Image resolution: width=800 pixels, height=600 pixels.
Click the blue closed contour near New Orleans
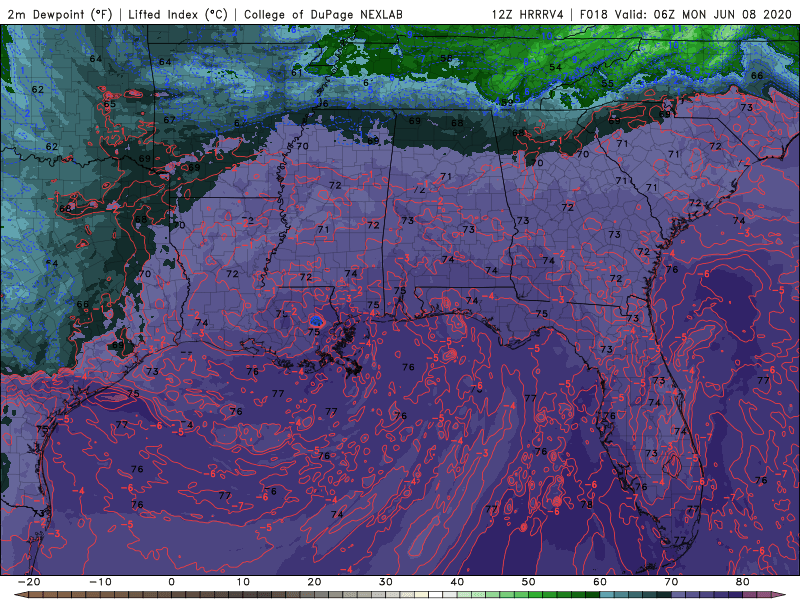coord(316,321)
